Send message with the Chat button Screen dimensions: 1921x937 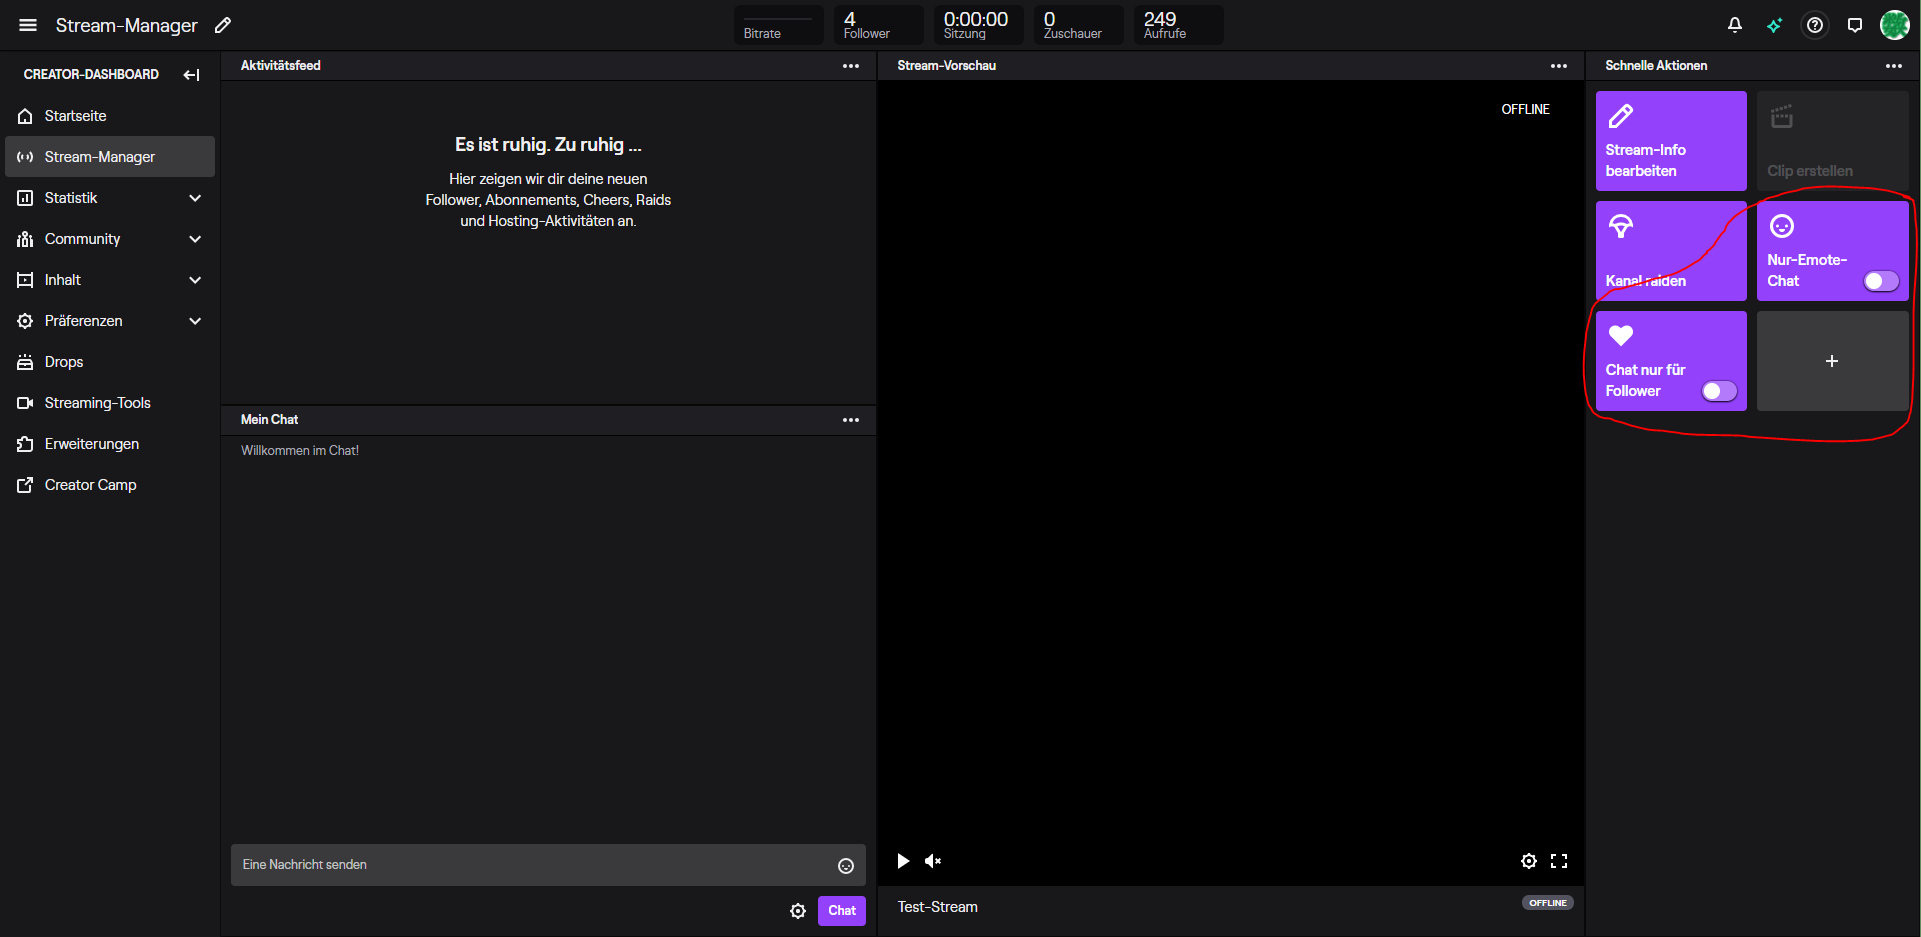click(x=842, y=911)
